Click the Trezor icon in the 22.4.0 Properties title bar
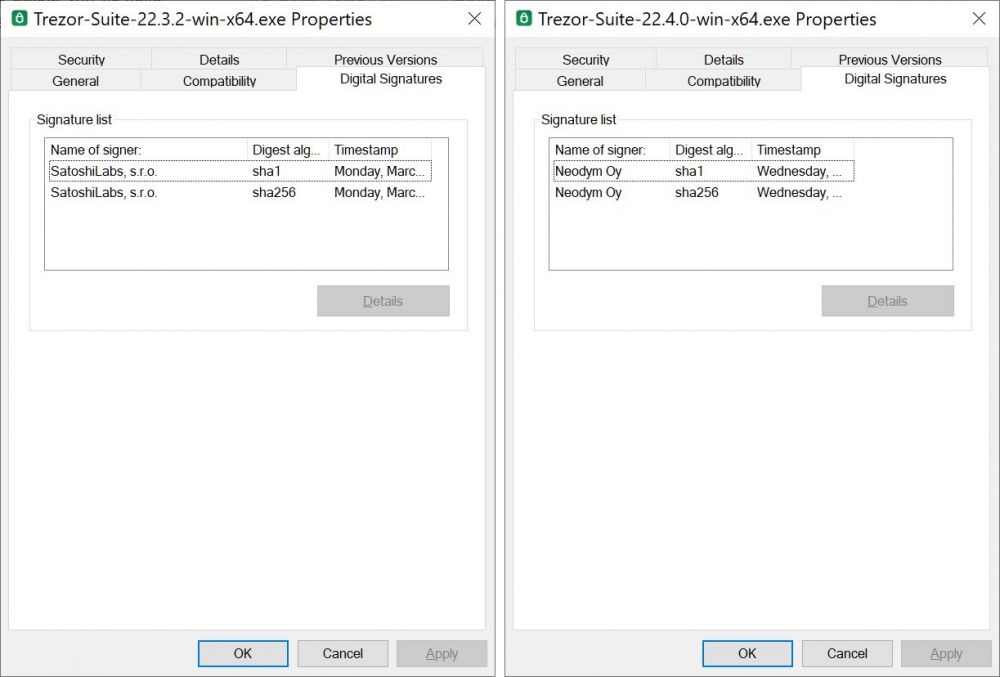 524,18
